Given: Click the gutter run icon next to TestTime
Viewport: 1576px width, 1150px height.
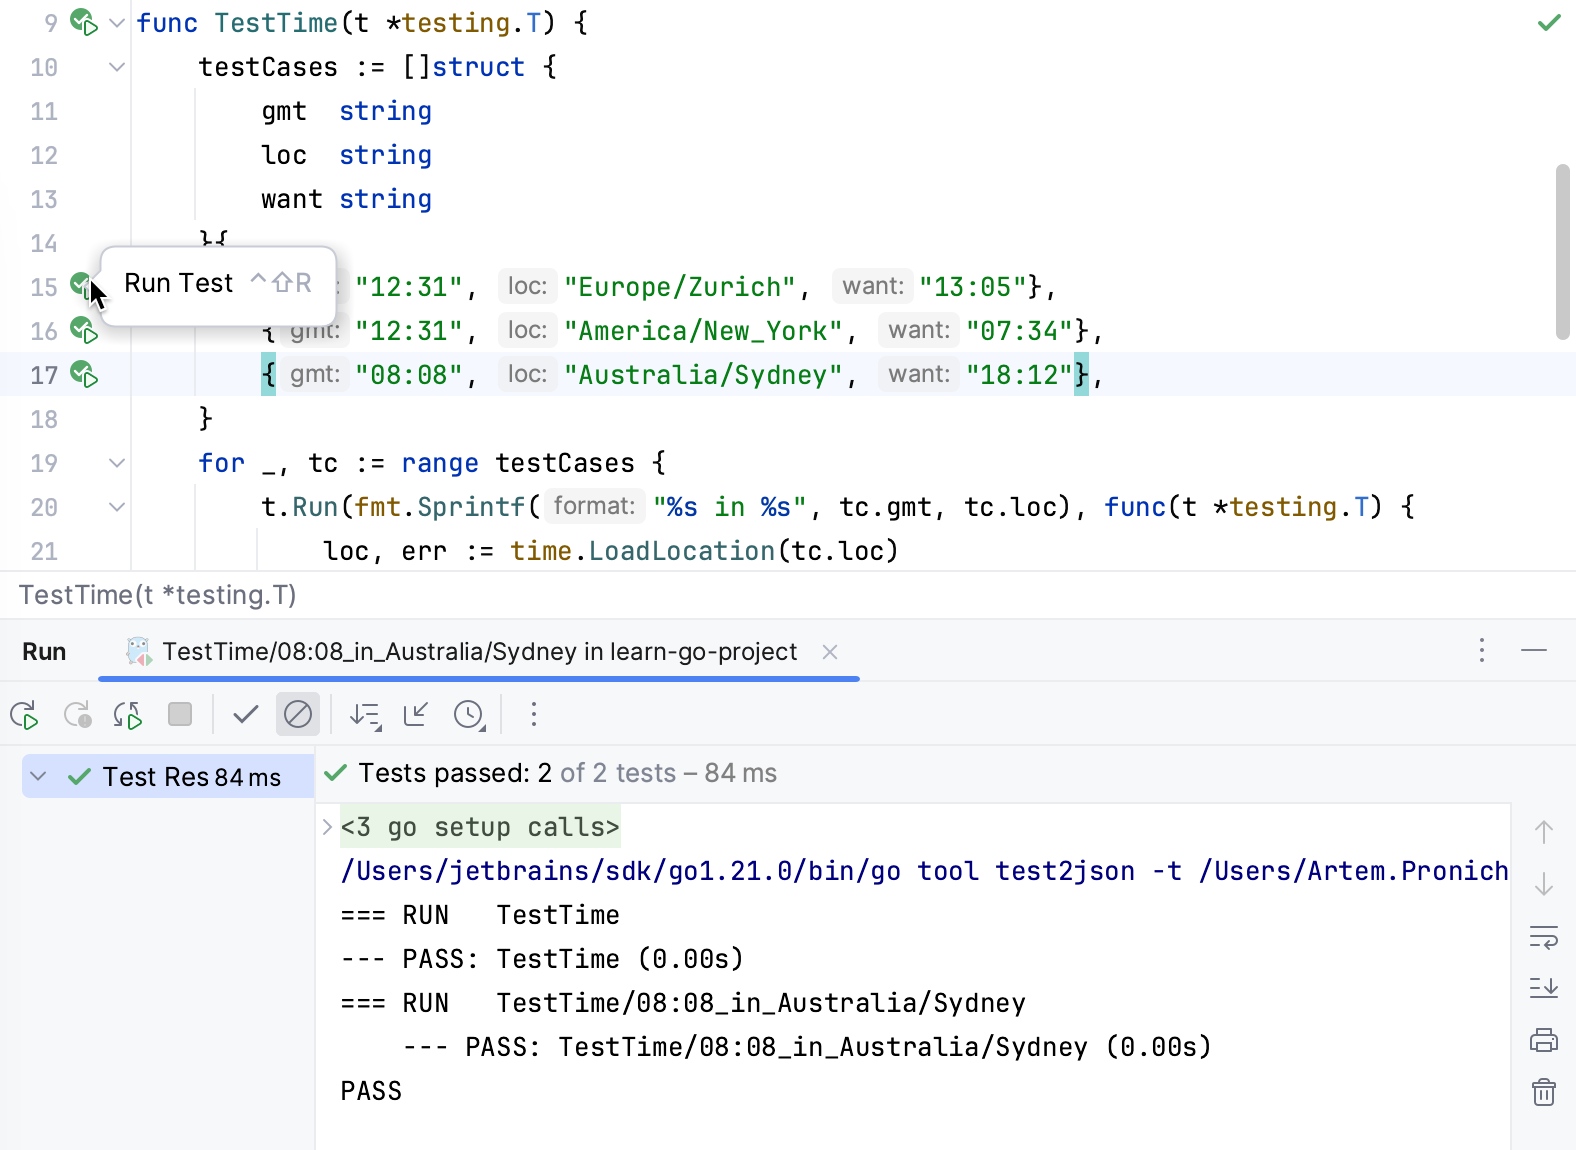Looking at the screenshot, I should [x=84, y=22].
